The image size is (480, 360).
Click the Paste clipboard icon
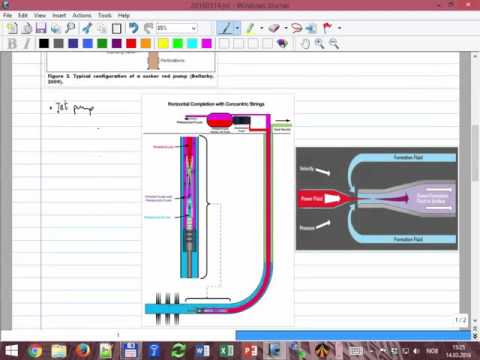click(116, 28)
